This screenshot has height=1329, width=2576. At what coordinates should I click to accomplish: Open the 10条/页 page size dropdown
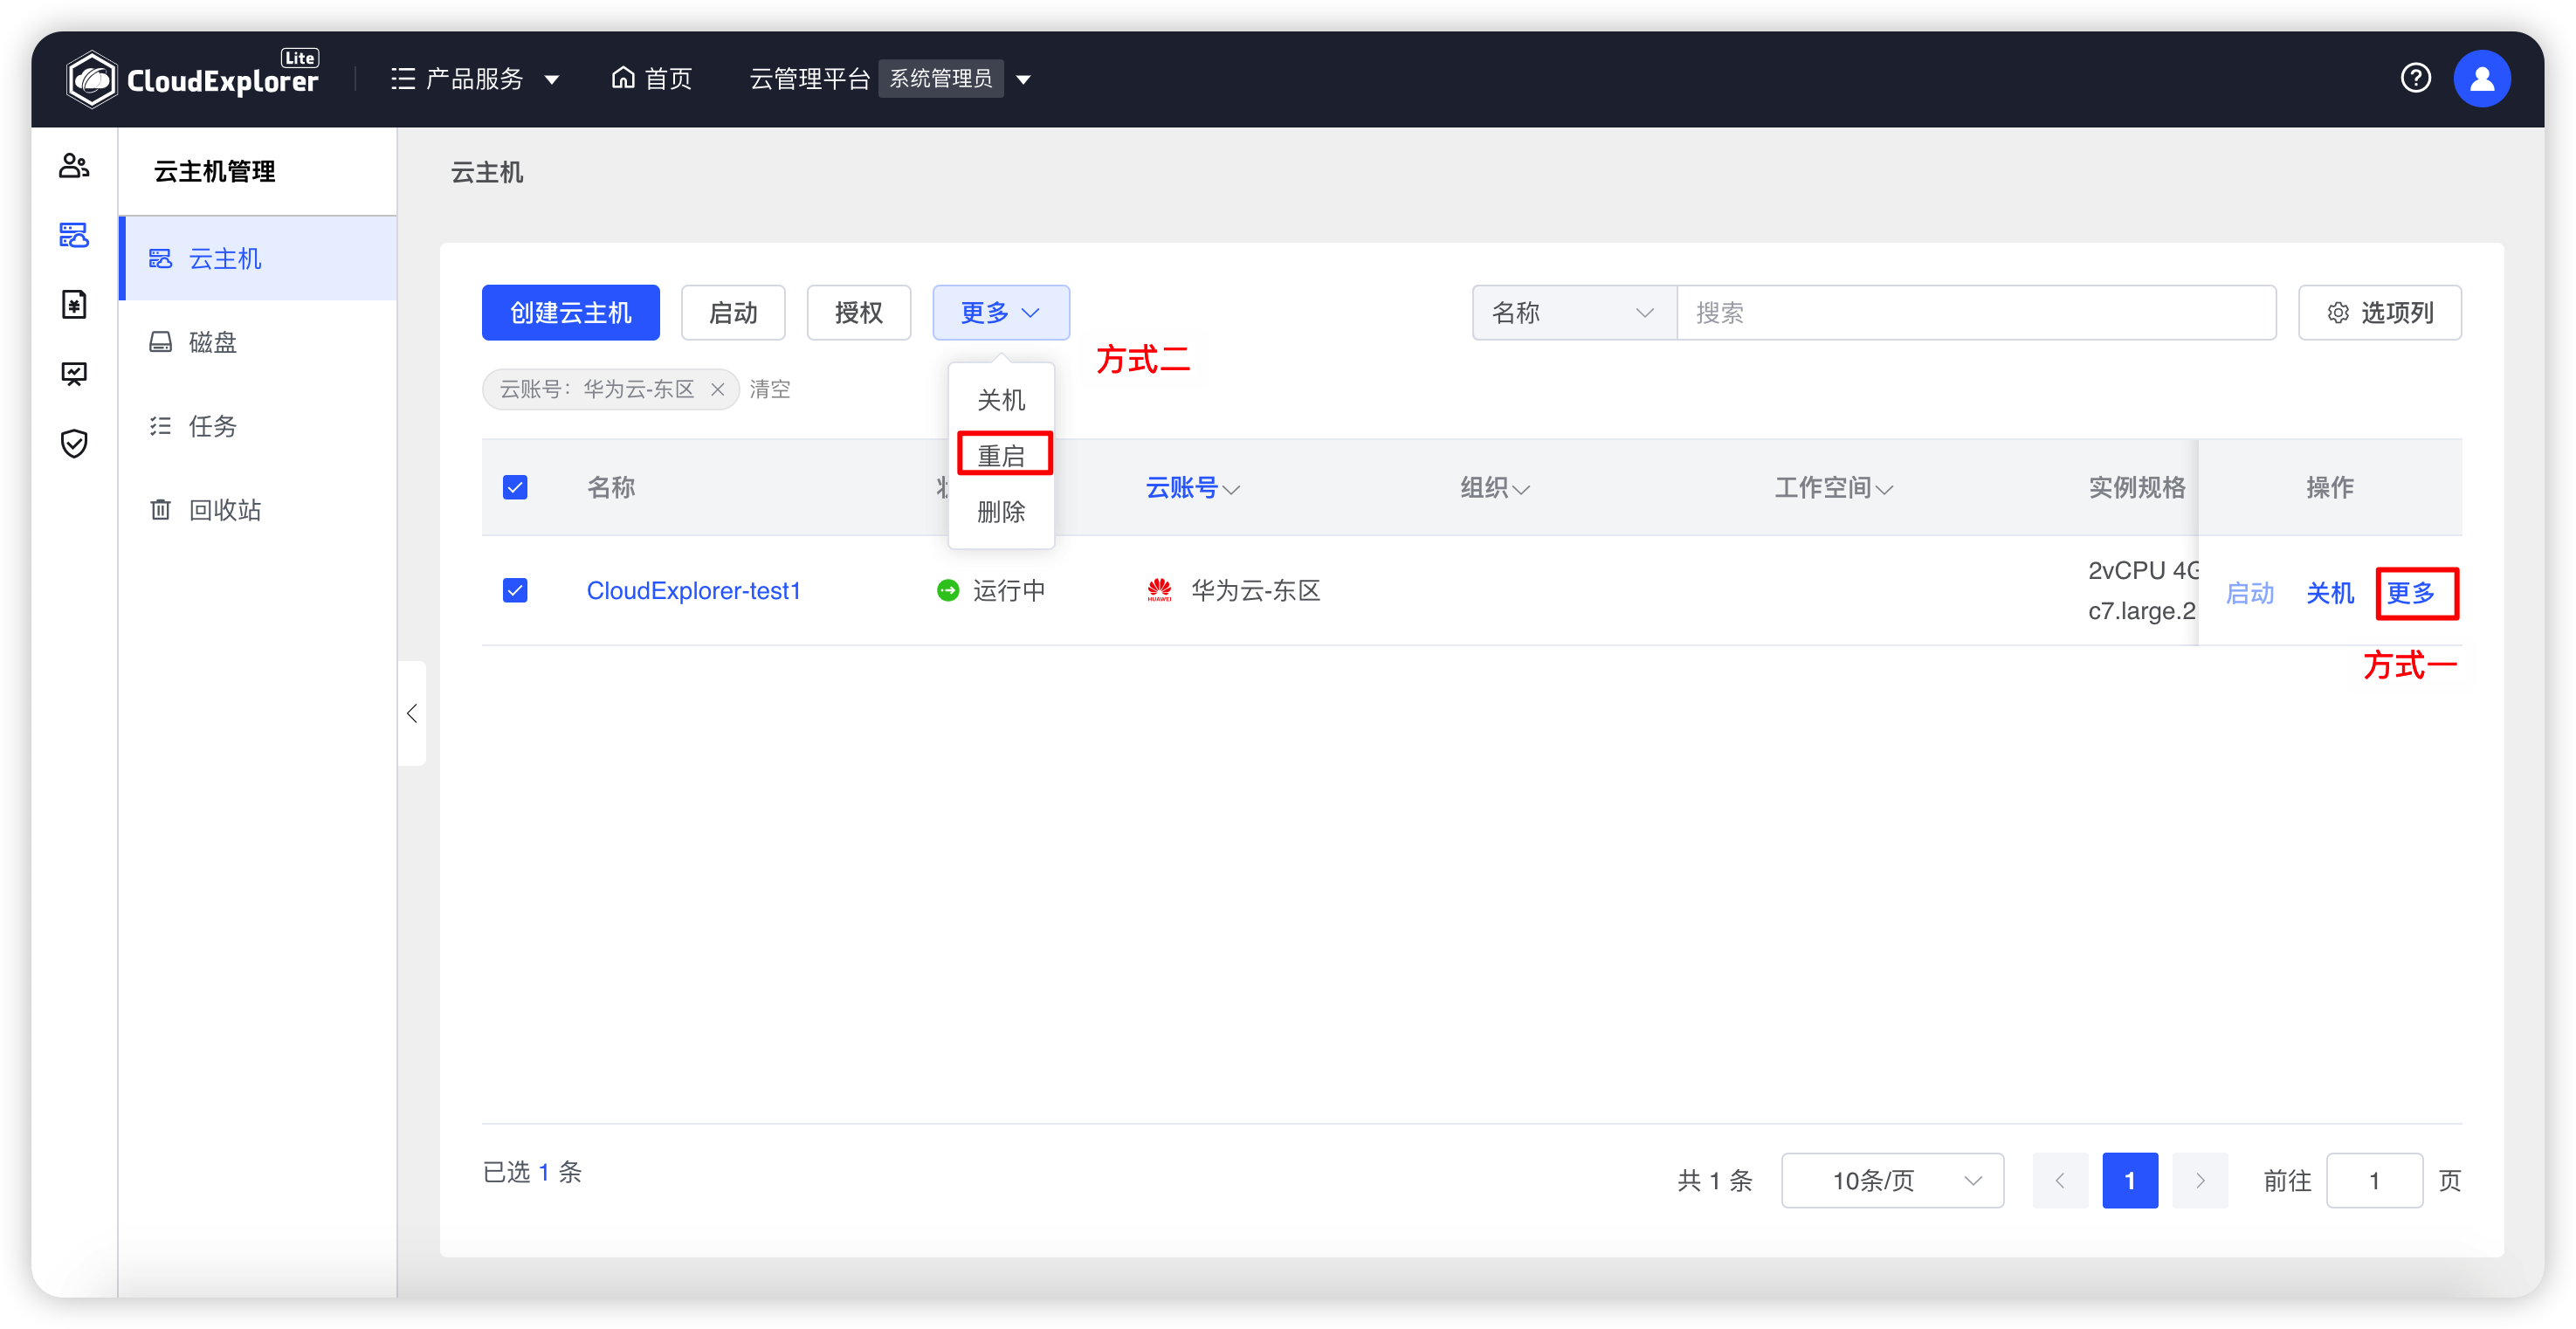pyautogui.click(x=1892, y=1180)
